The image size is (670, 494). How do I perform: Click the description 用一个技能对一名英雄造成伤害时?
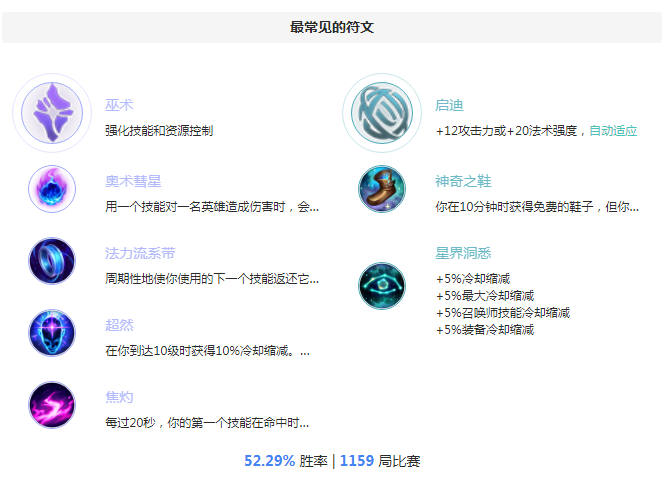(195, 207)
